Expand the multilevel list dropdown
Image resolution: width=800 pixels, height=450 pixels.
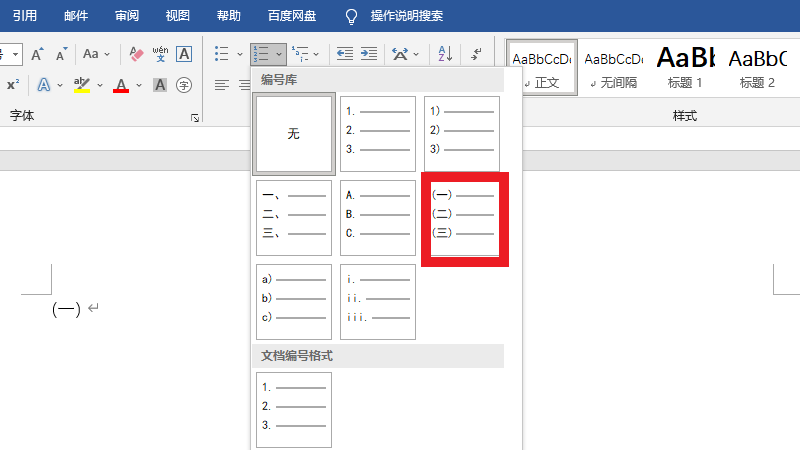[x=317, y=54]
